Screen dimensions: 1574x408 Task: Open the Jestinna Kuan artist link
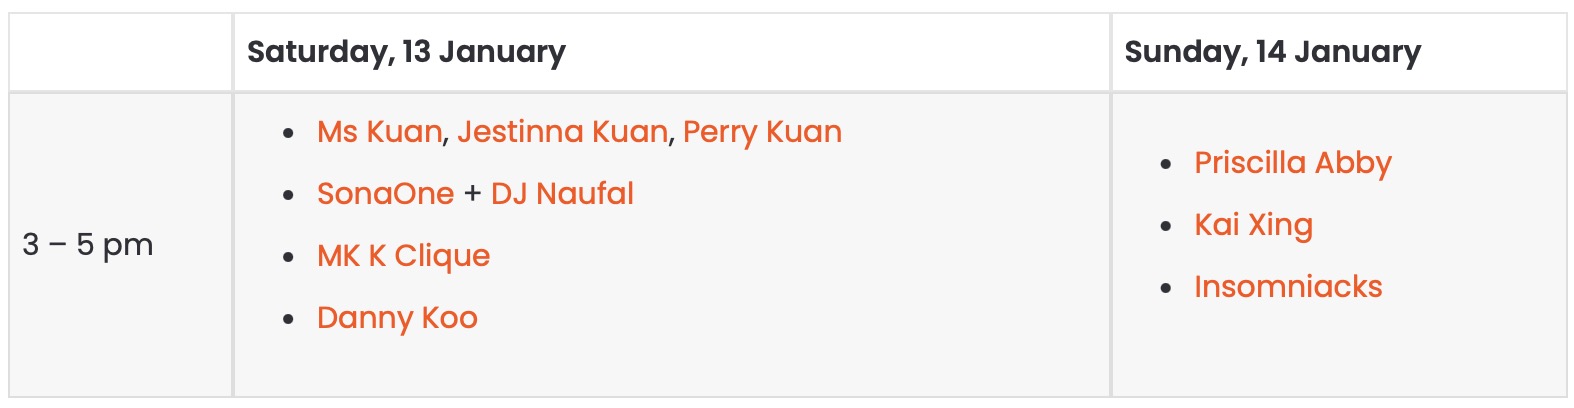[x=563, y=132]
